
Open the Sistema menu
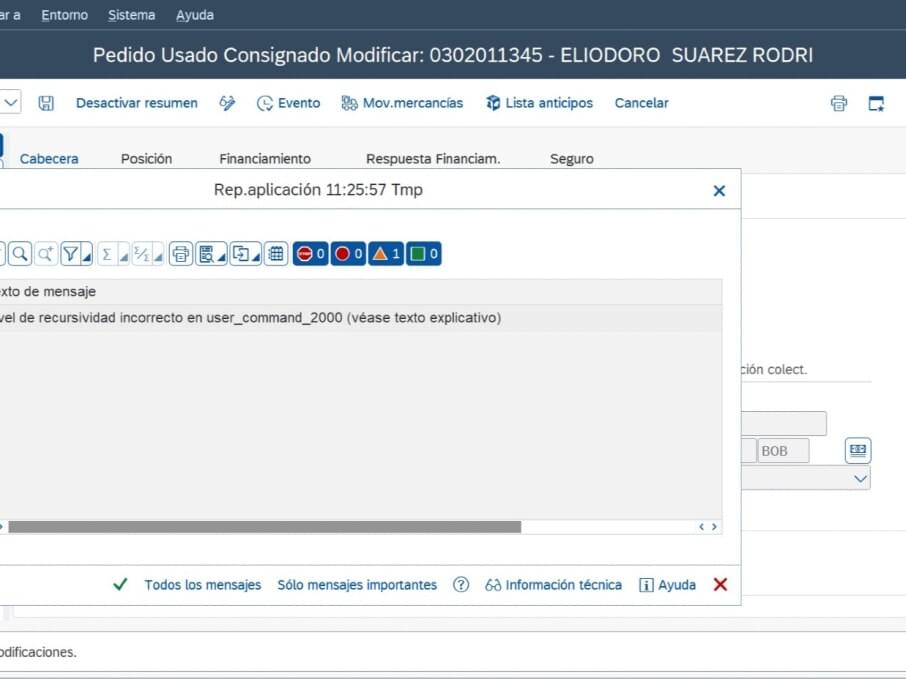tap(131, 15)
